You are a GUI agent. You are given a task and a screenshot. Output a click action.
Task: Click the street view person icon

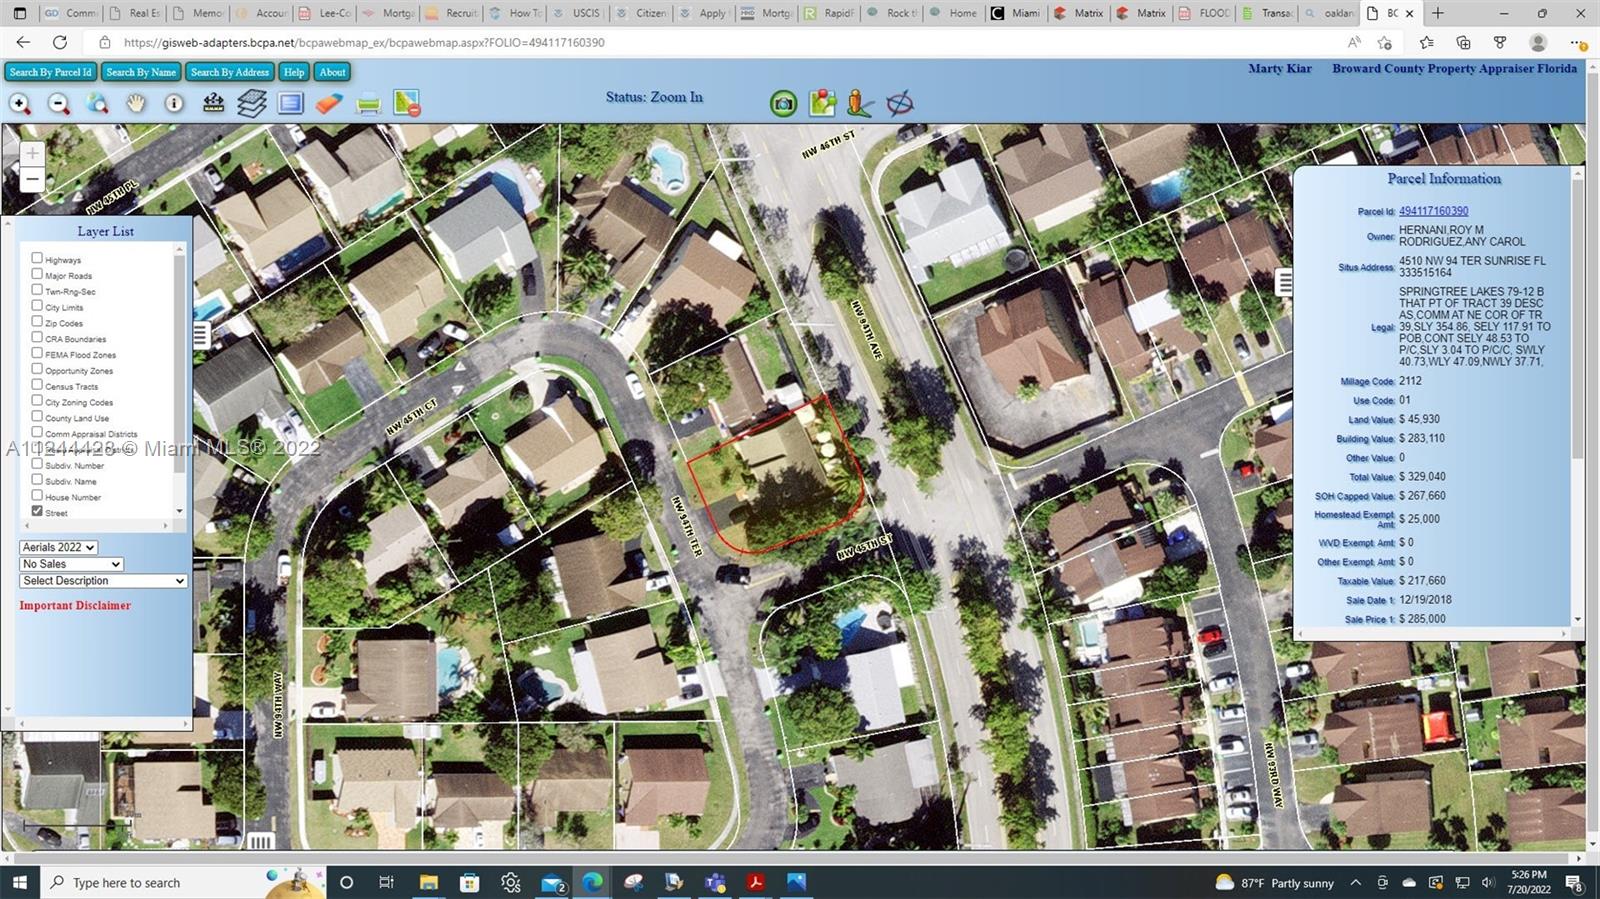coord(859,103)
